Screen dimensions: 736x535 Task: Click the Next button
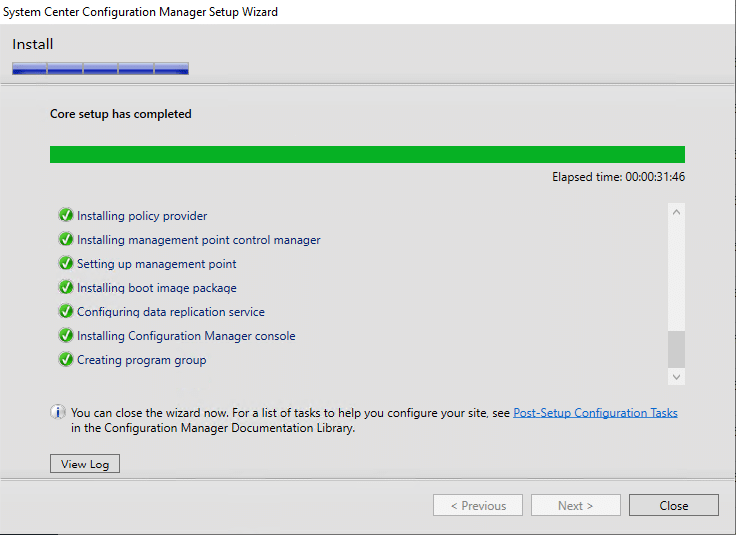click(x=575, y=506)
